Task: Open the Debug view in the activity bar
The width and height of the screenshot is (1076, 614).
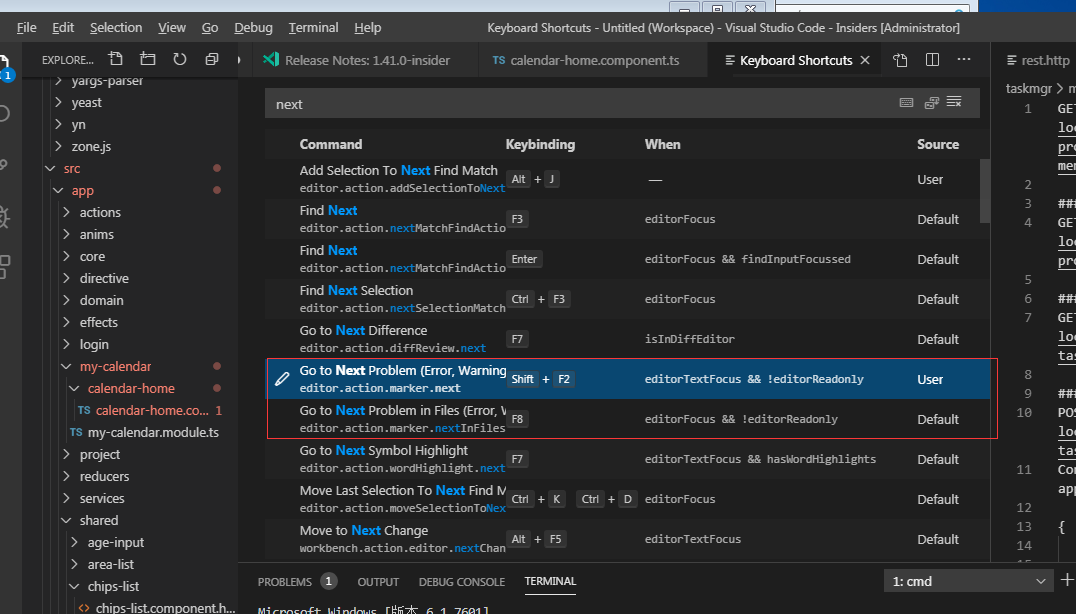Action: coord(4,217)
